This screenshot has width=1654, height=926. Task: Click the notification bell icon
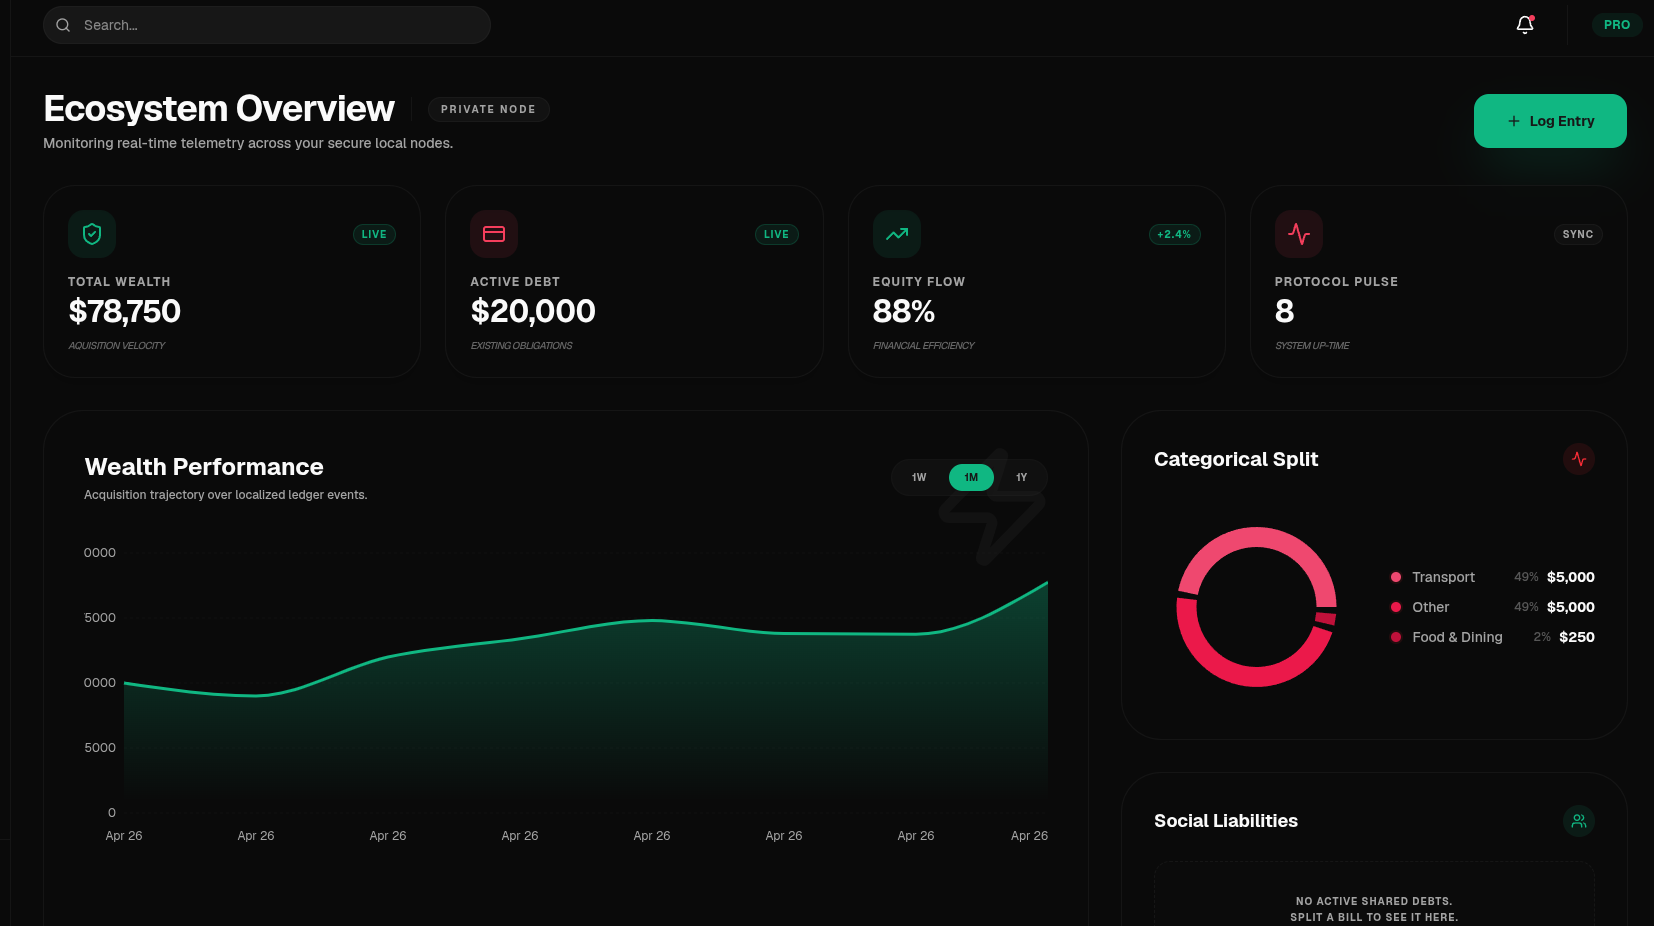click(x=1524, y=25)
